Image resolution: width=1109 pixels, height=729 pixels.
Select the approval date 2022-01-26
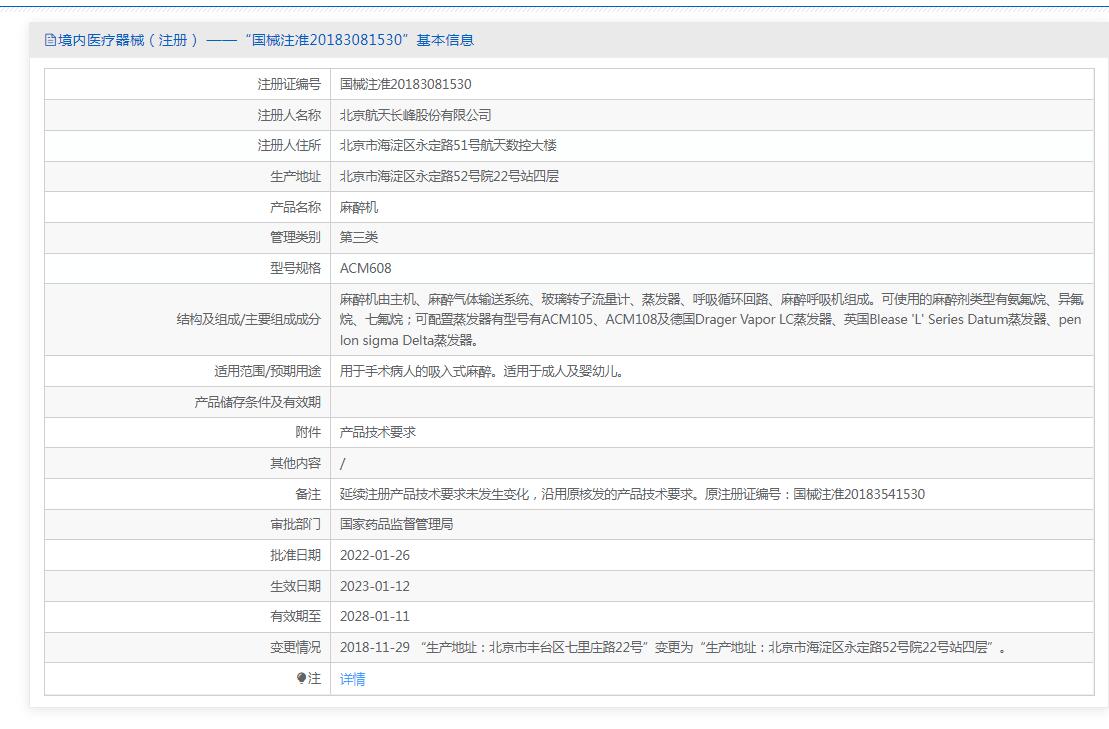tap(374, 555)
